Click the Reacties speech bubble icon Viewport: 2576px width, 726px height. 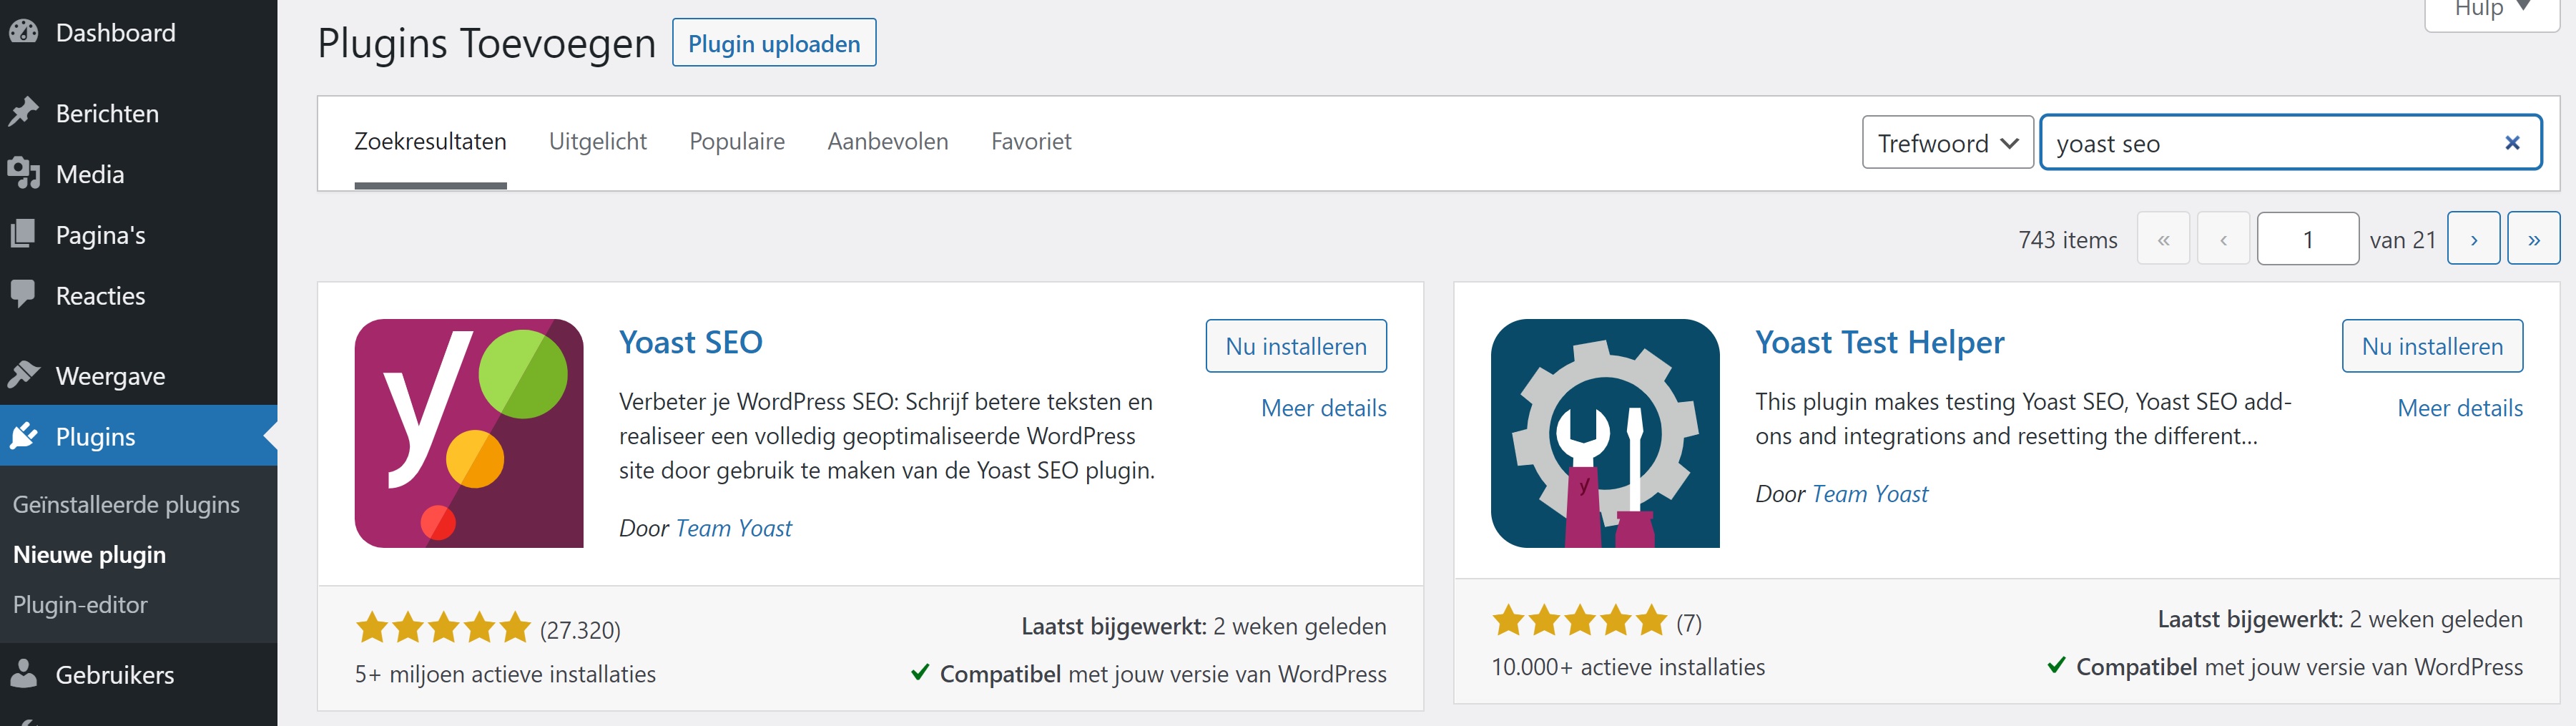[23, 294]
